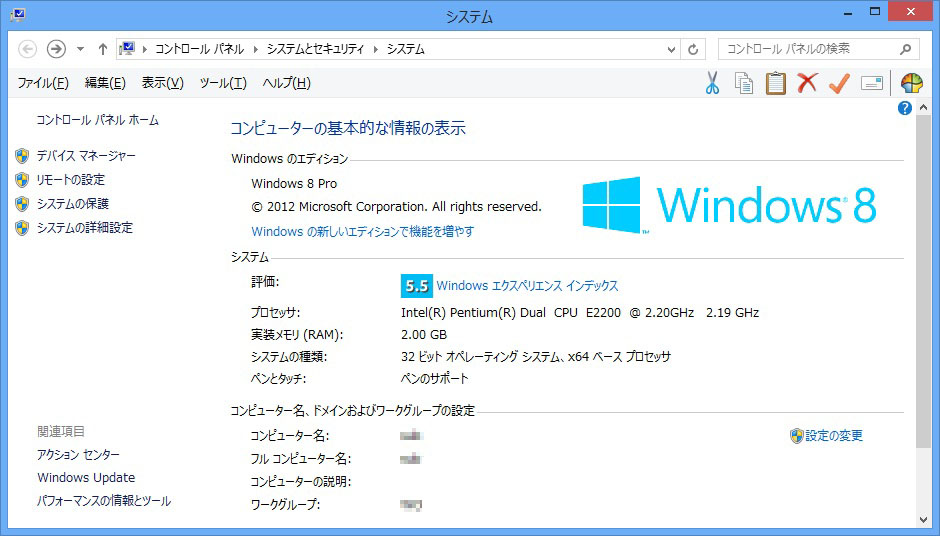Screen dimensions: 940x540
Task: Click shield icon beside リモートの設定
Action: tap(22, 180)
